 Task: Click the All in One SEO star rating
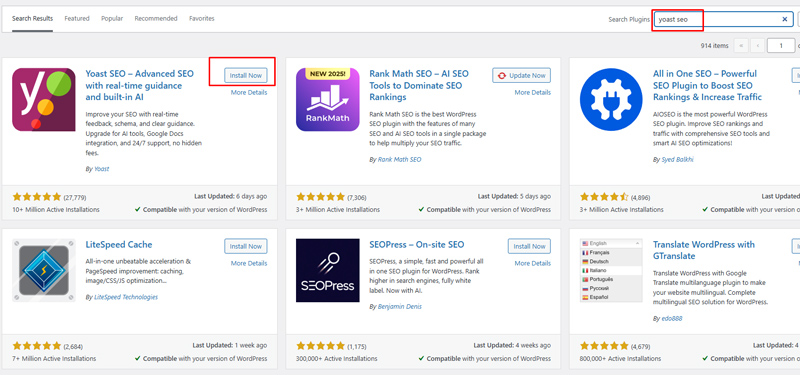pos(604,197)
